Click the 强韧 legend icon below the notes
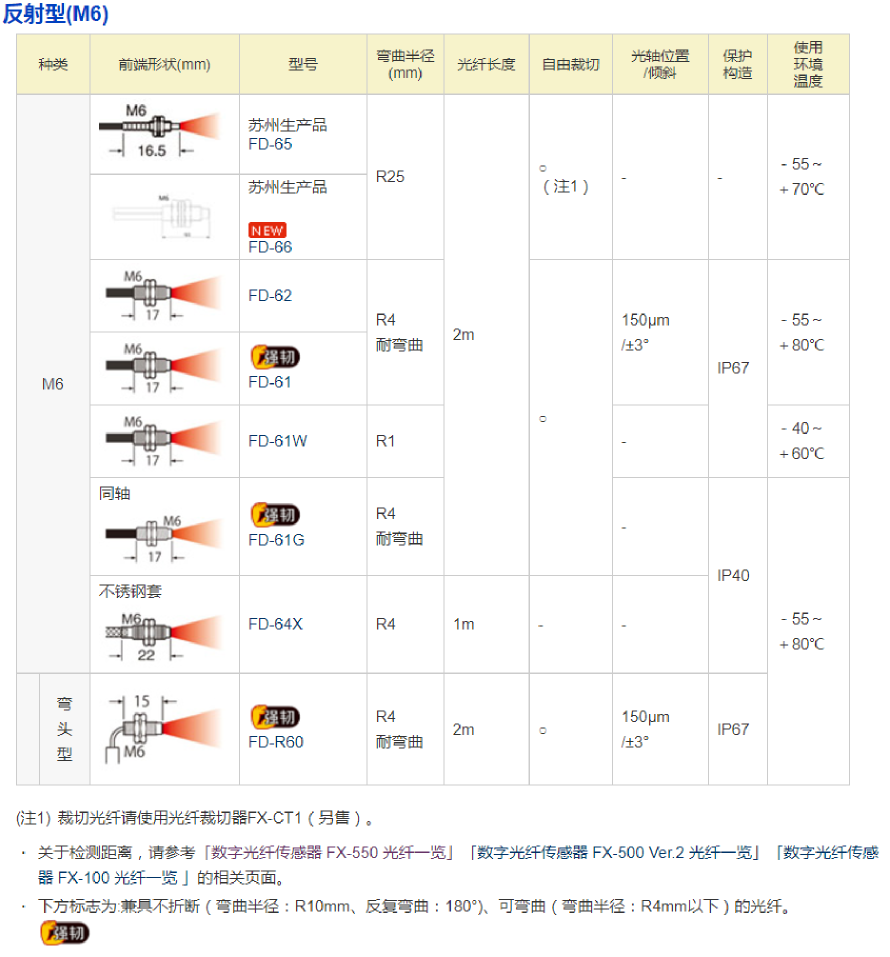This screenshot has width=890, height=957. [x=64, y=934]
